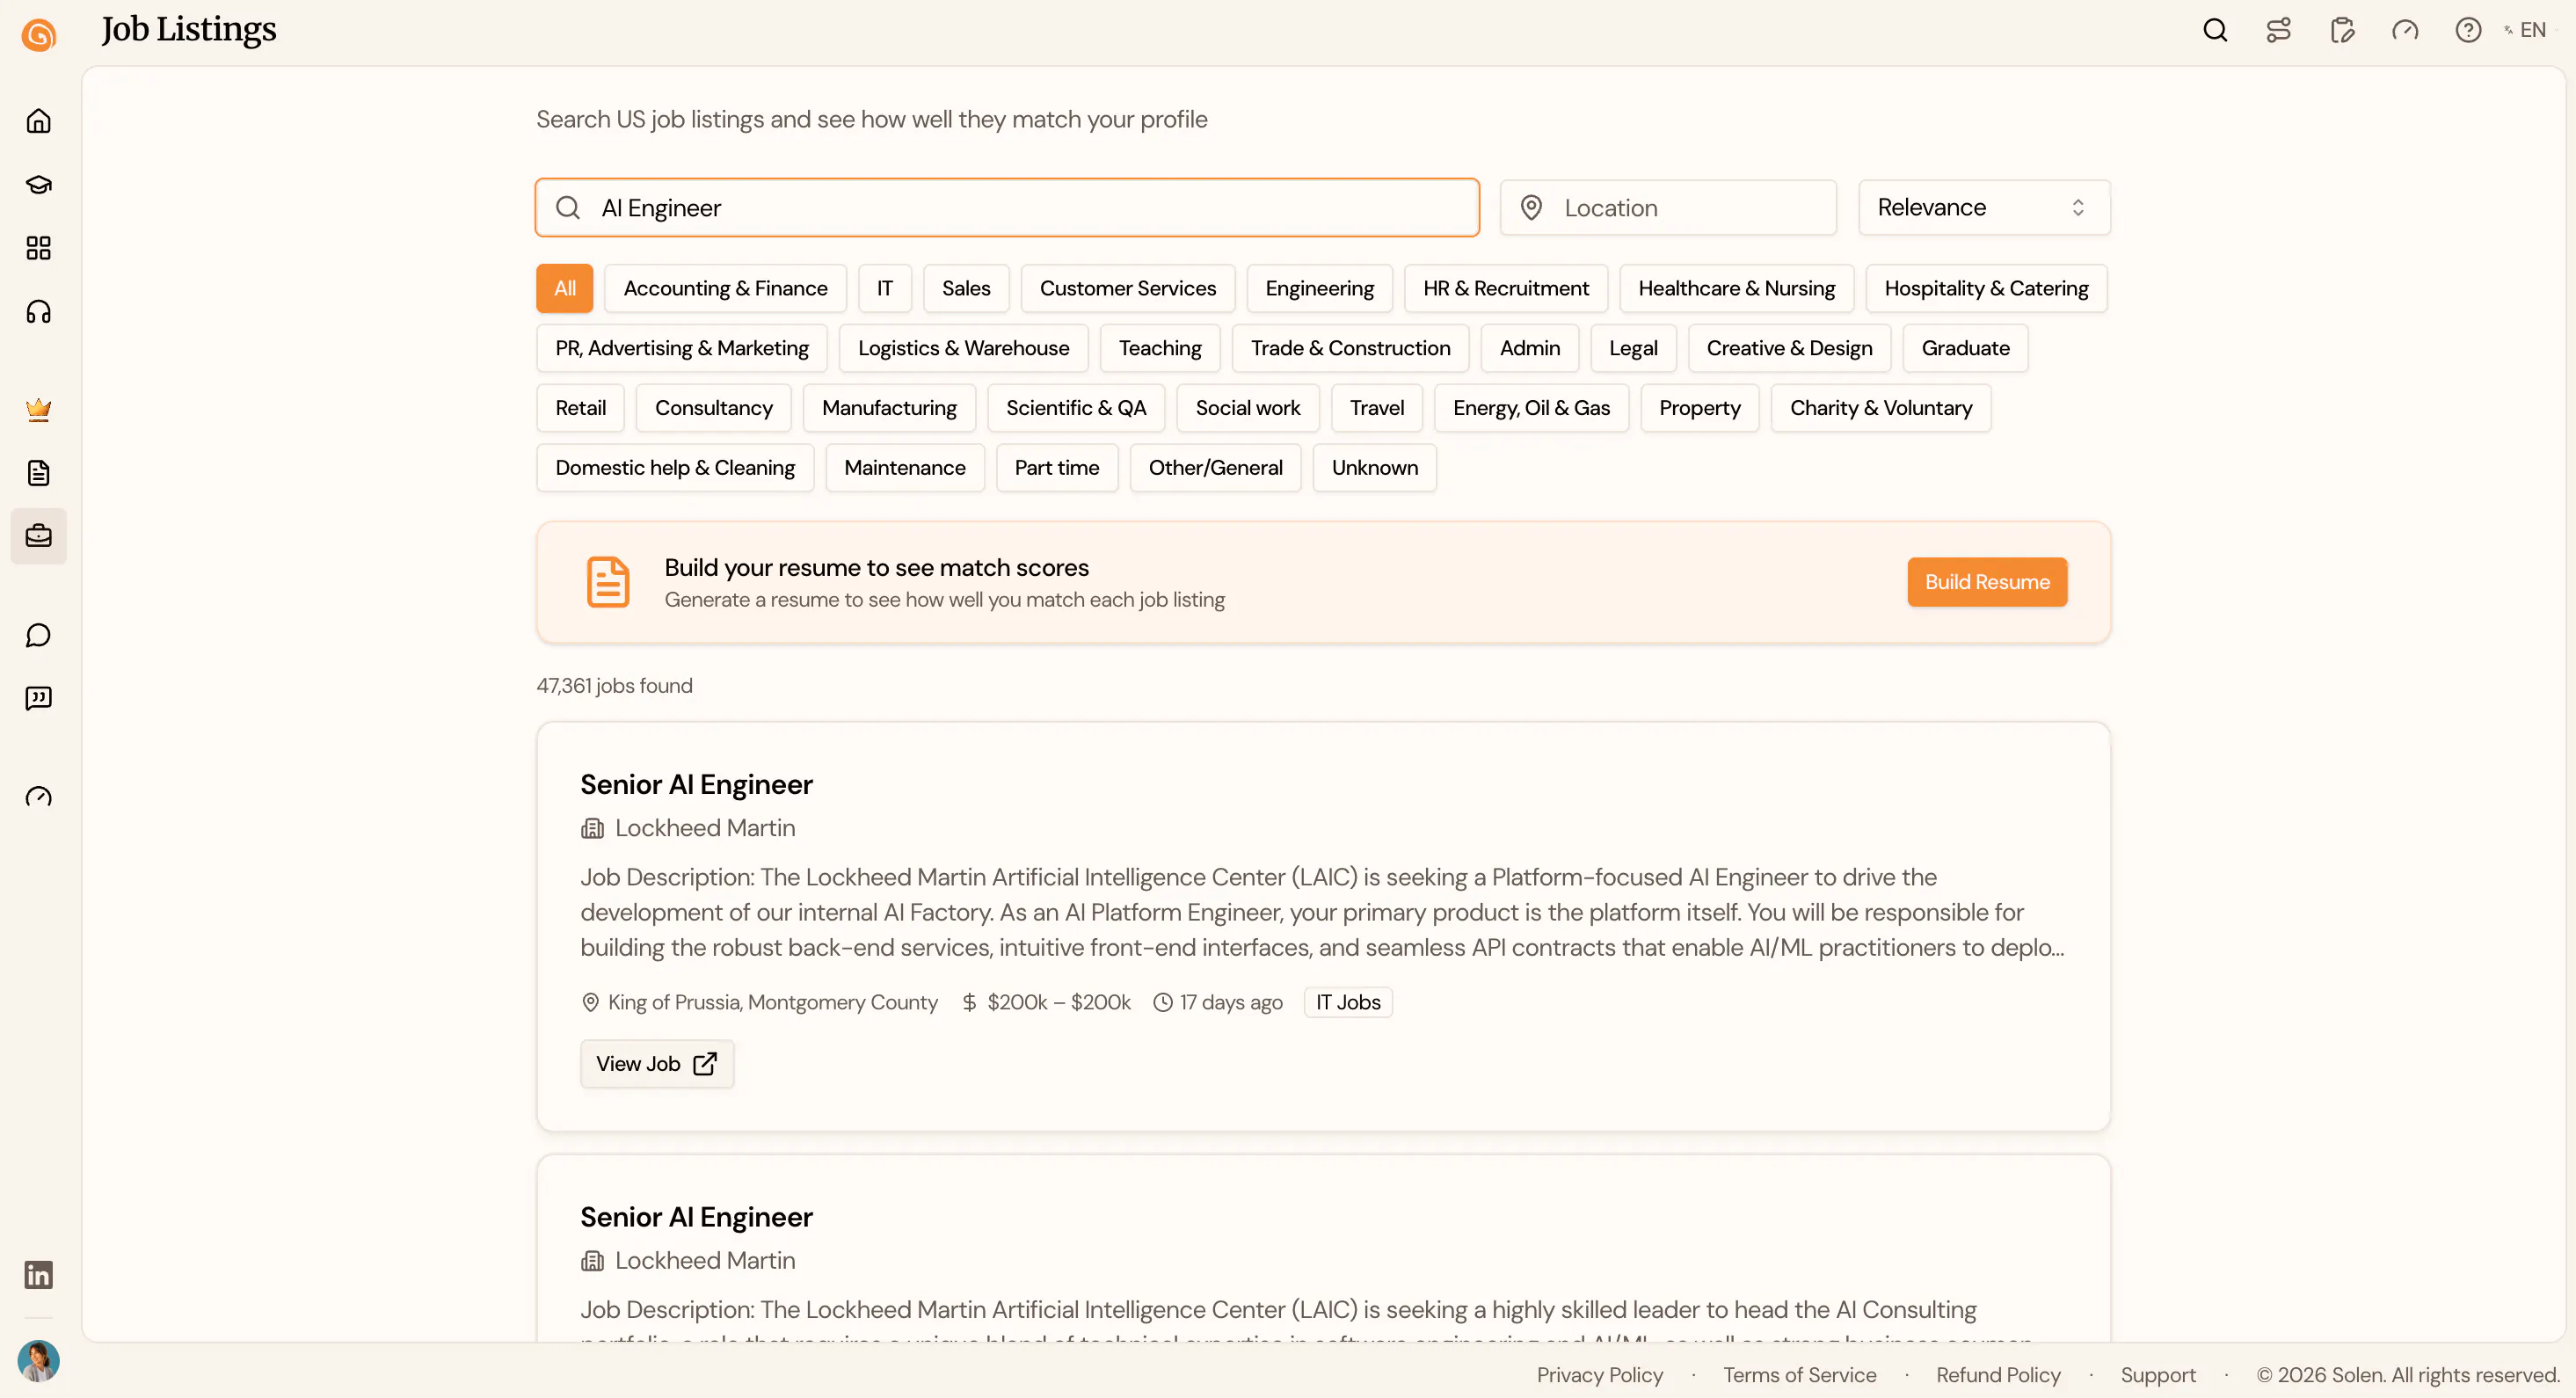The width and height of the screenshot is (2576, 1398).
Task: Open the four-squares grid sidebar icon
Action: pyautogui.click(x=38, y=248)
